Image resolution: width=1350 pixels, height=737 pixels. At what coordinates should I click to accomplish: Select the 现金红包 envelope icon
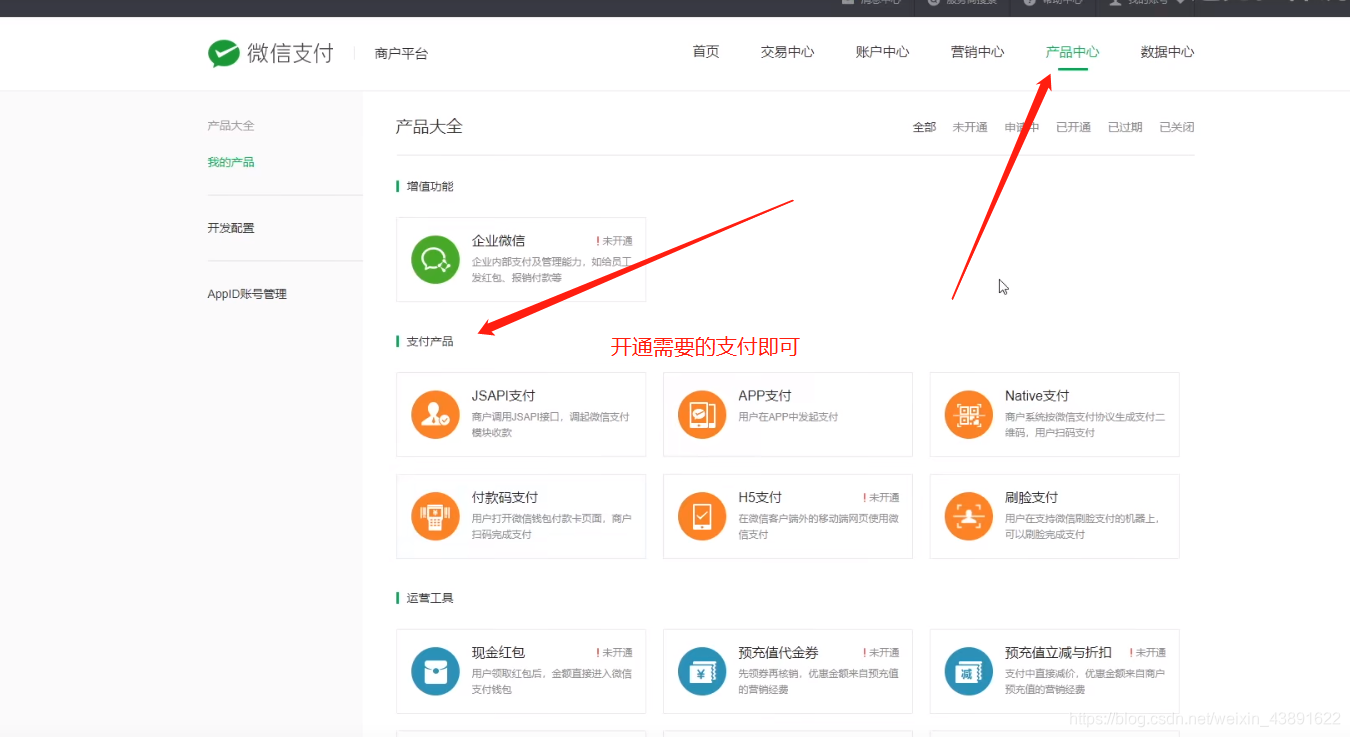(x=435, y=671)
